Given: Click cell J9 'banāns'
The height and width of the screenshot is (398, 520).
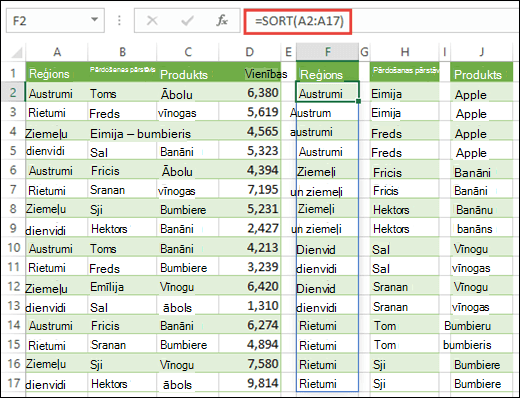Looking at the screenshot, I should 481,228.
